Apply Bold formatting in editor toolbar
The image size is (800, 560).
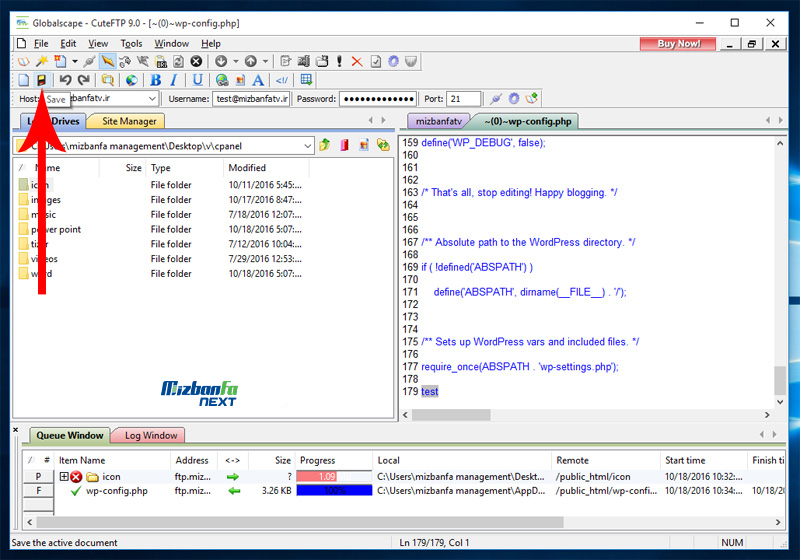(x=155, y=80)
